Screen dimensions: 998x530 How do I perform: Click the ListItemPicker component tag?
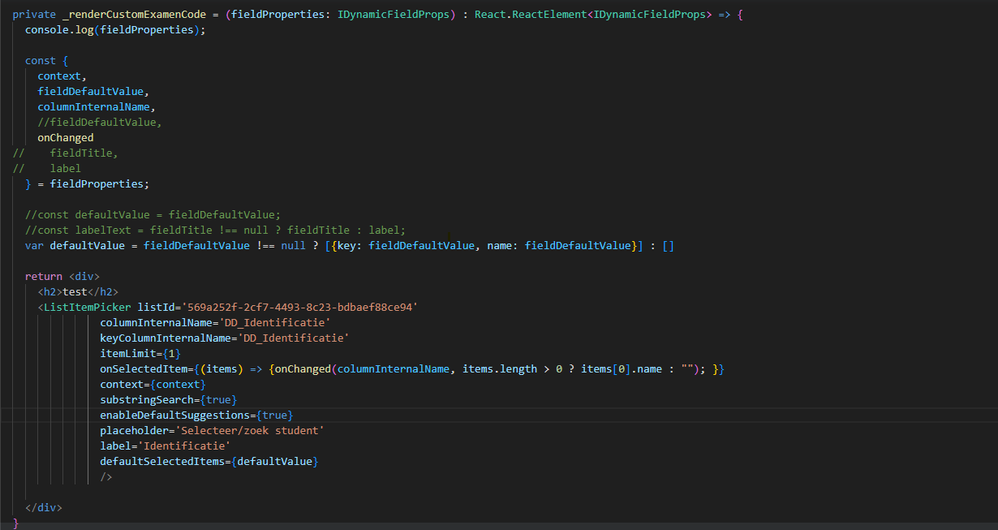pos(87,307)
